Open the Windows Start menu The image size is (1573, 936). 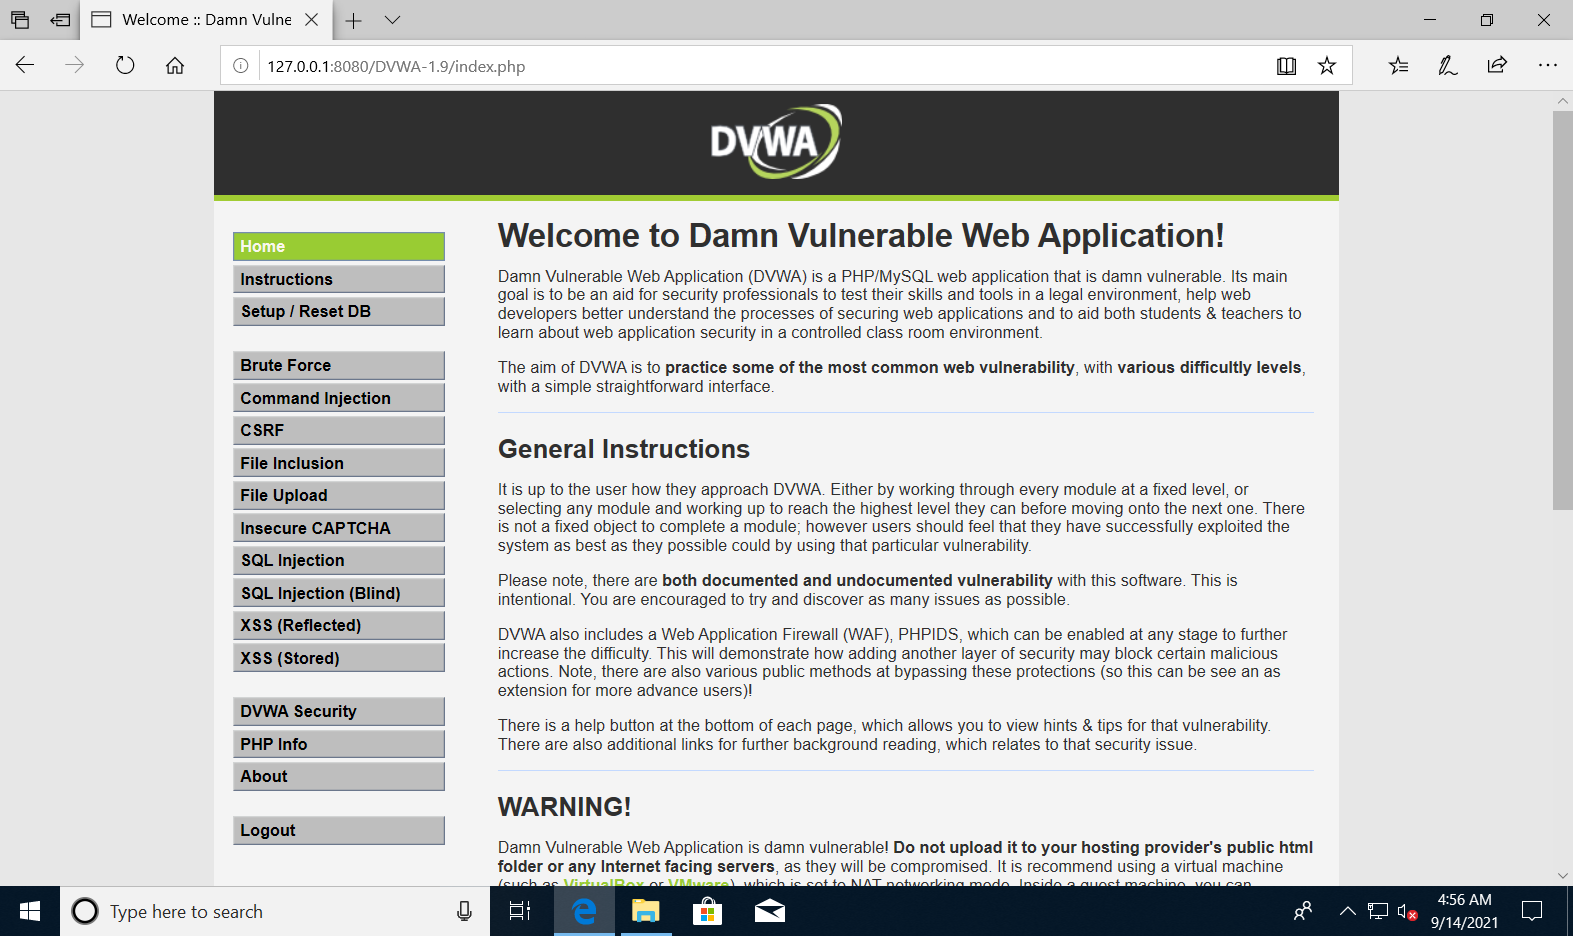coord(30,911)
